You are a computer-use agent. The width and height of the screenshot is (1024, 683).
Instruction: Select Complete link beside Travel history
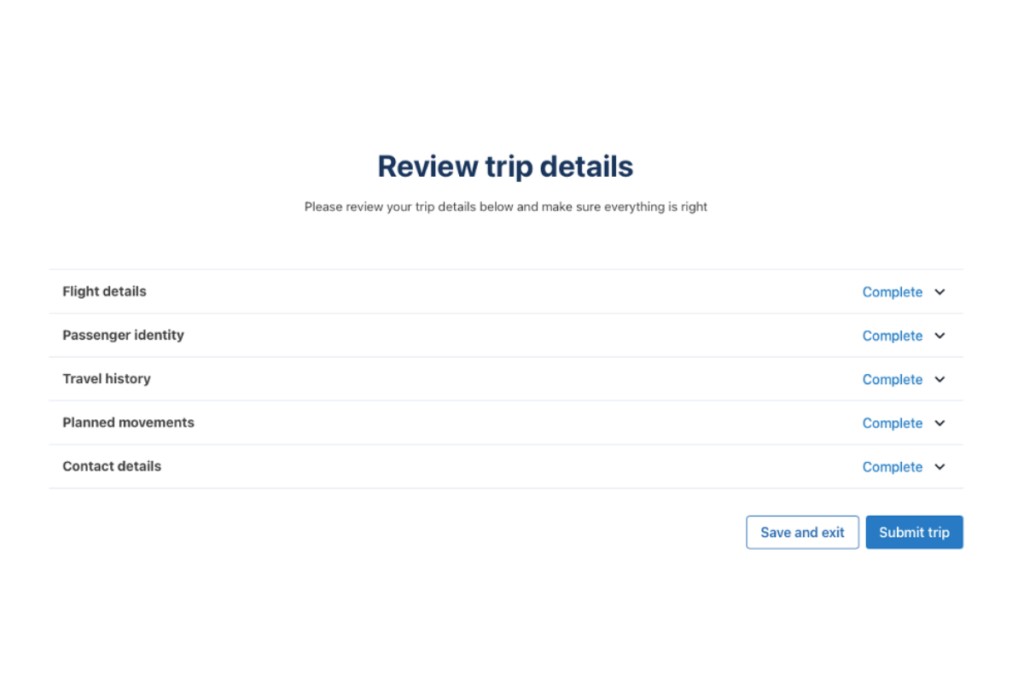point(892,380)
